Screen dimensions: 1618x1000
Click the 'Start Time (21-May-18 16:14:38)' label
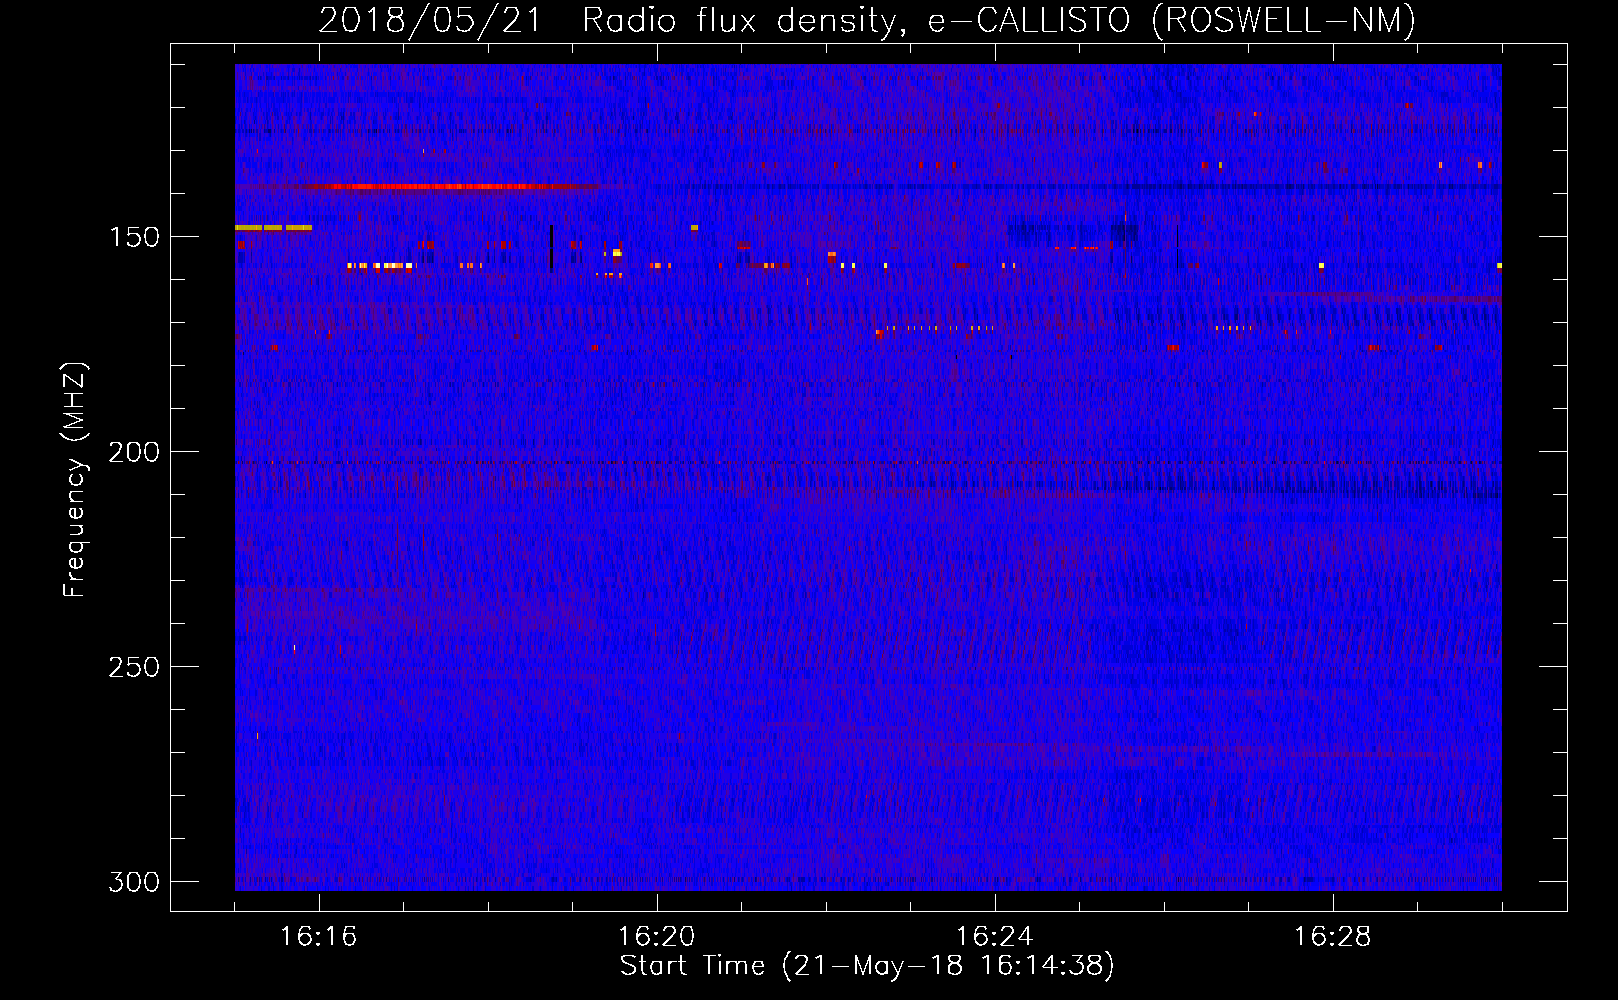pos(867,965)
